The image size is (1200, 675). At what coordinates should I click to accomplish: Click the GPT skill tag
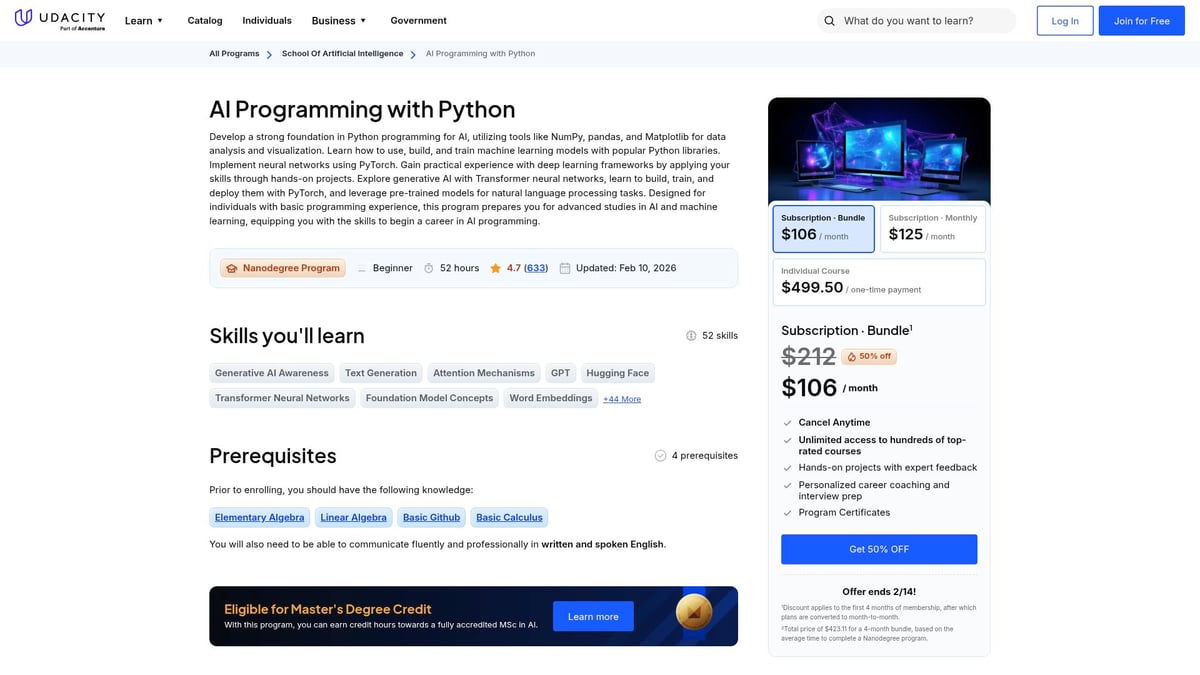pos(561,373)
